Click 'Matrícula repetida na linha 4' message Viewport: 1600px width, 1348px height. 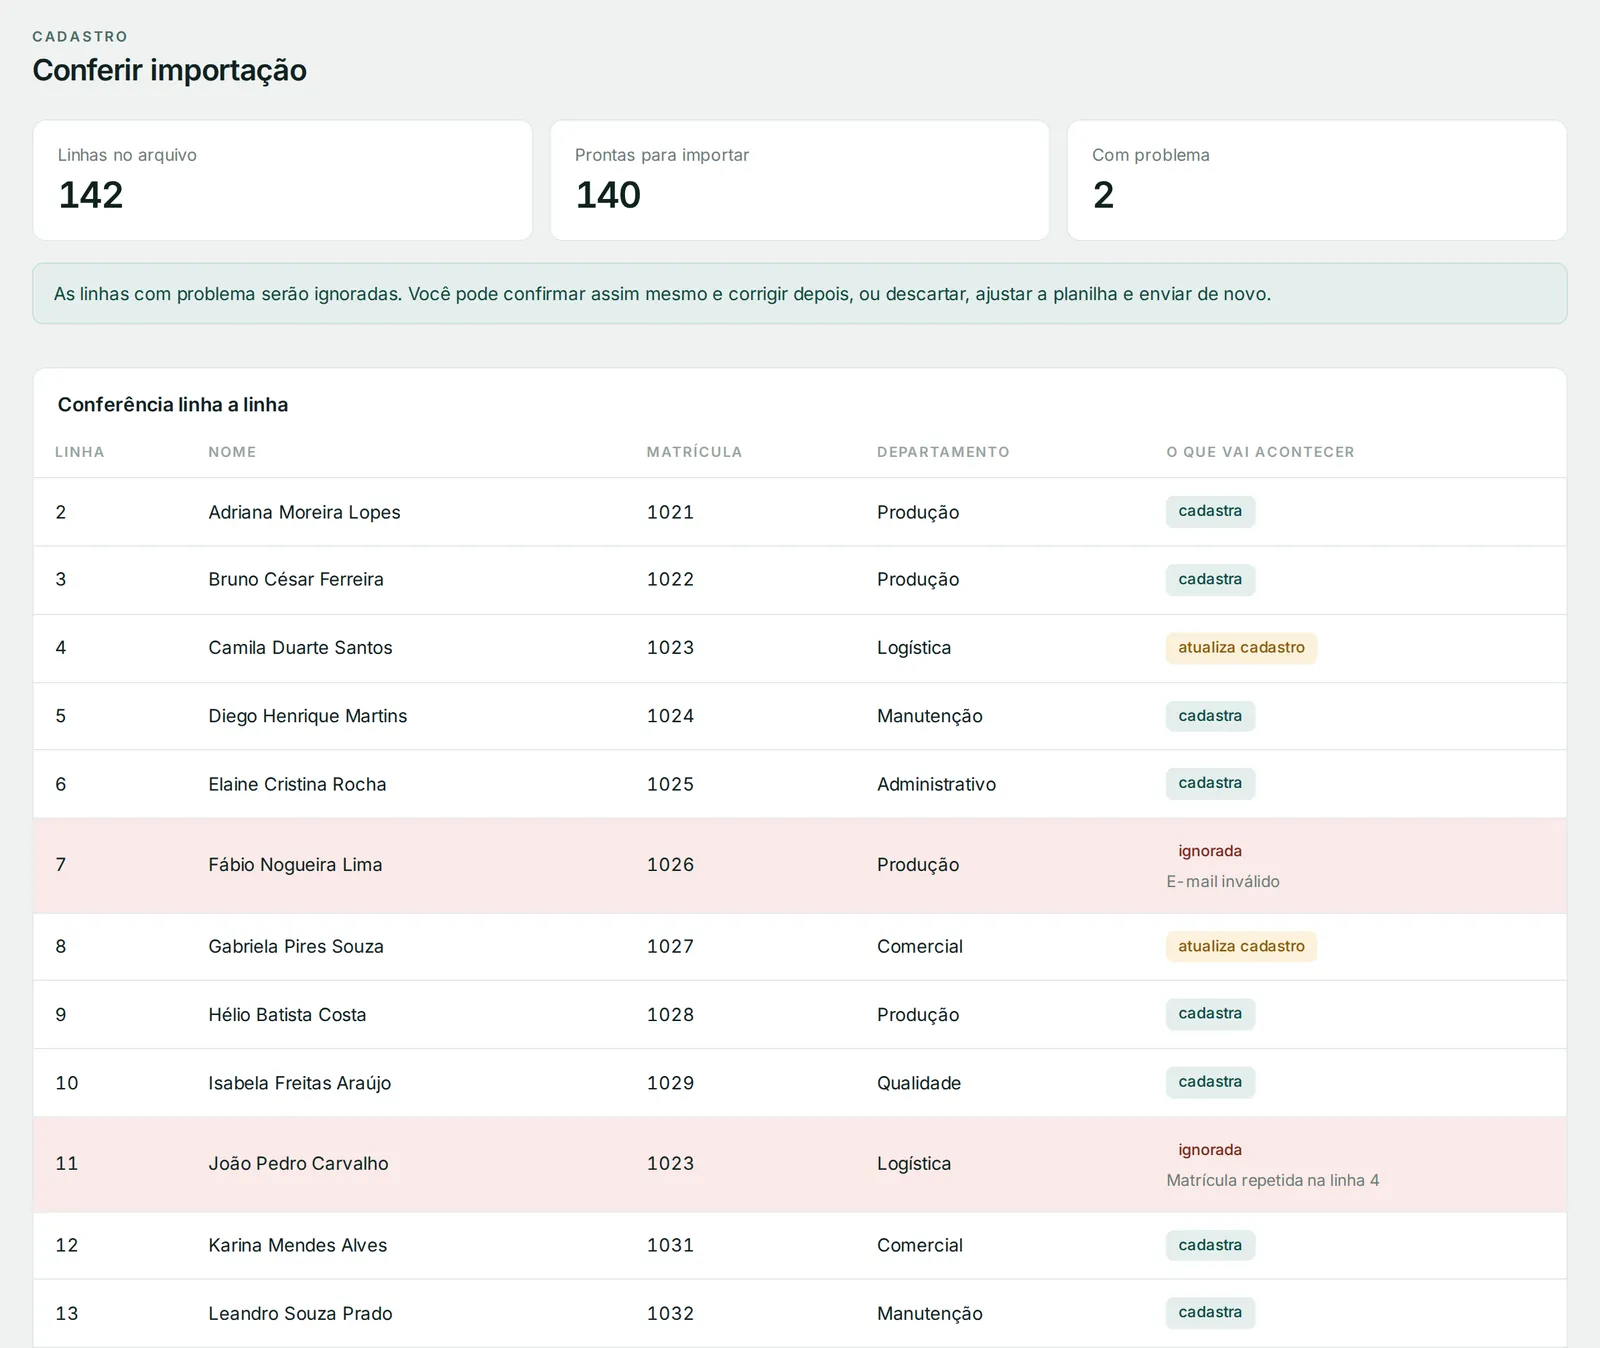tap(1273, 1180)
